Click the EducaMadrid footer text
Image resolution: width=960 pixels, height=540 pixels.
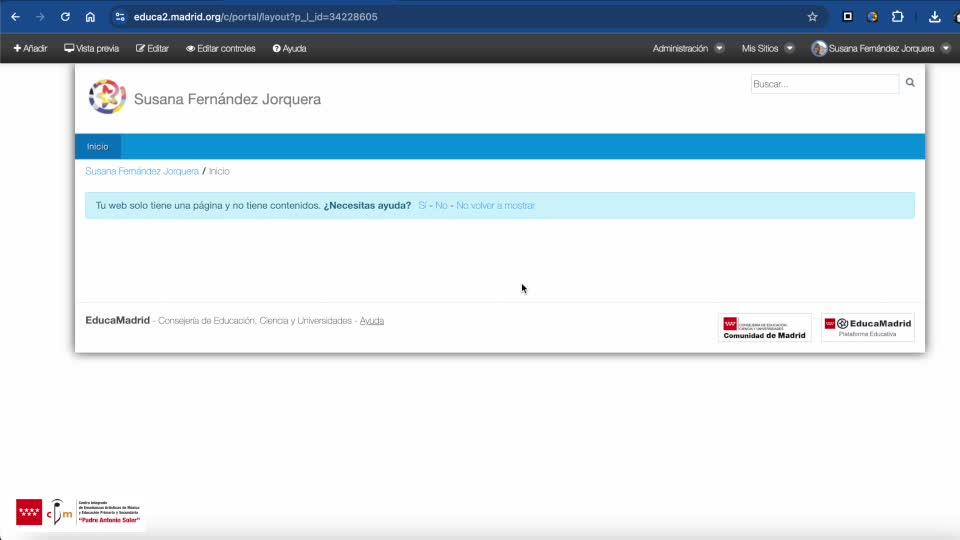point(118,320)
